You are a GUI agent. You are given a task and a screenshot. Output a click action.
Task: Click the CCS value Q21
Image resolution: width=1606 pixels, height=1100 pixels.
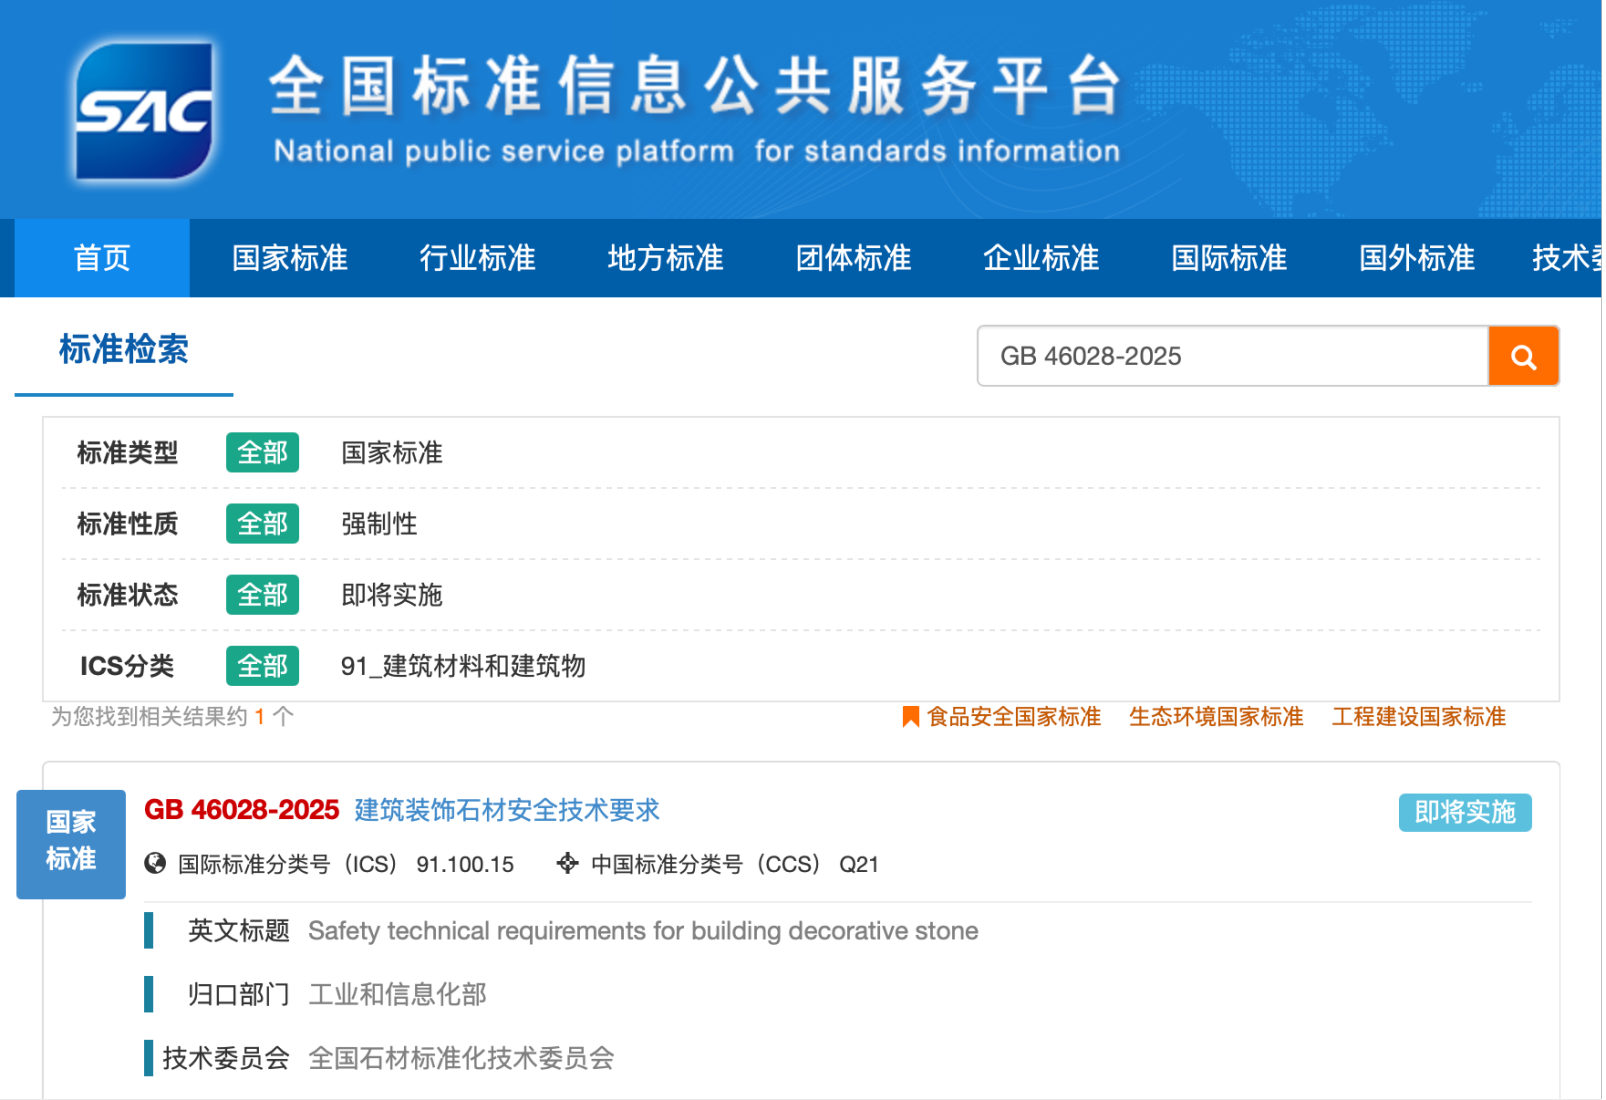click(x=859, y=864)
